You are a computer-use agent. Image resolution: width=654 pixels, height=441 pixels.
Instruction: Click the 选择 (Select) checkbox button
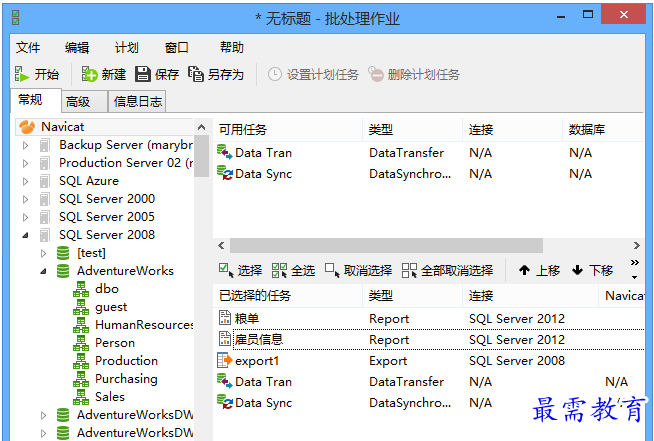click(241, 270)
